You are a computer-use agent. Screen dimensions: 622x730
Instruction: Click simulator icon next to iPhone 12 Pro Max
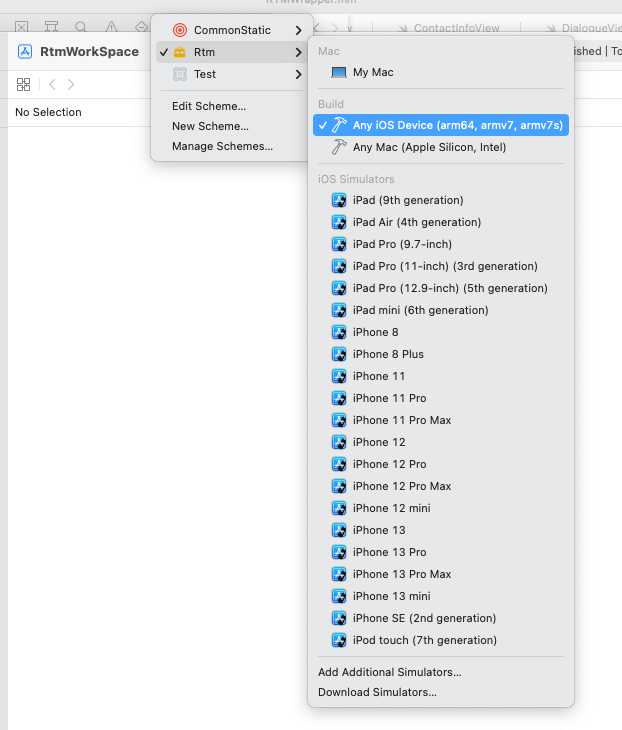click(x=339, y=486)
